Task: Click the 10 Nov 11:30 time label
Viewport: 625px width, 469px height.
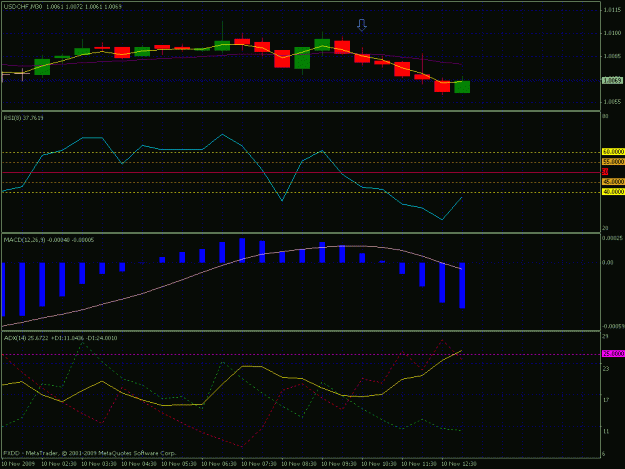Action: tap(419, 464)
